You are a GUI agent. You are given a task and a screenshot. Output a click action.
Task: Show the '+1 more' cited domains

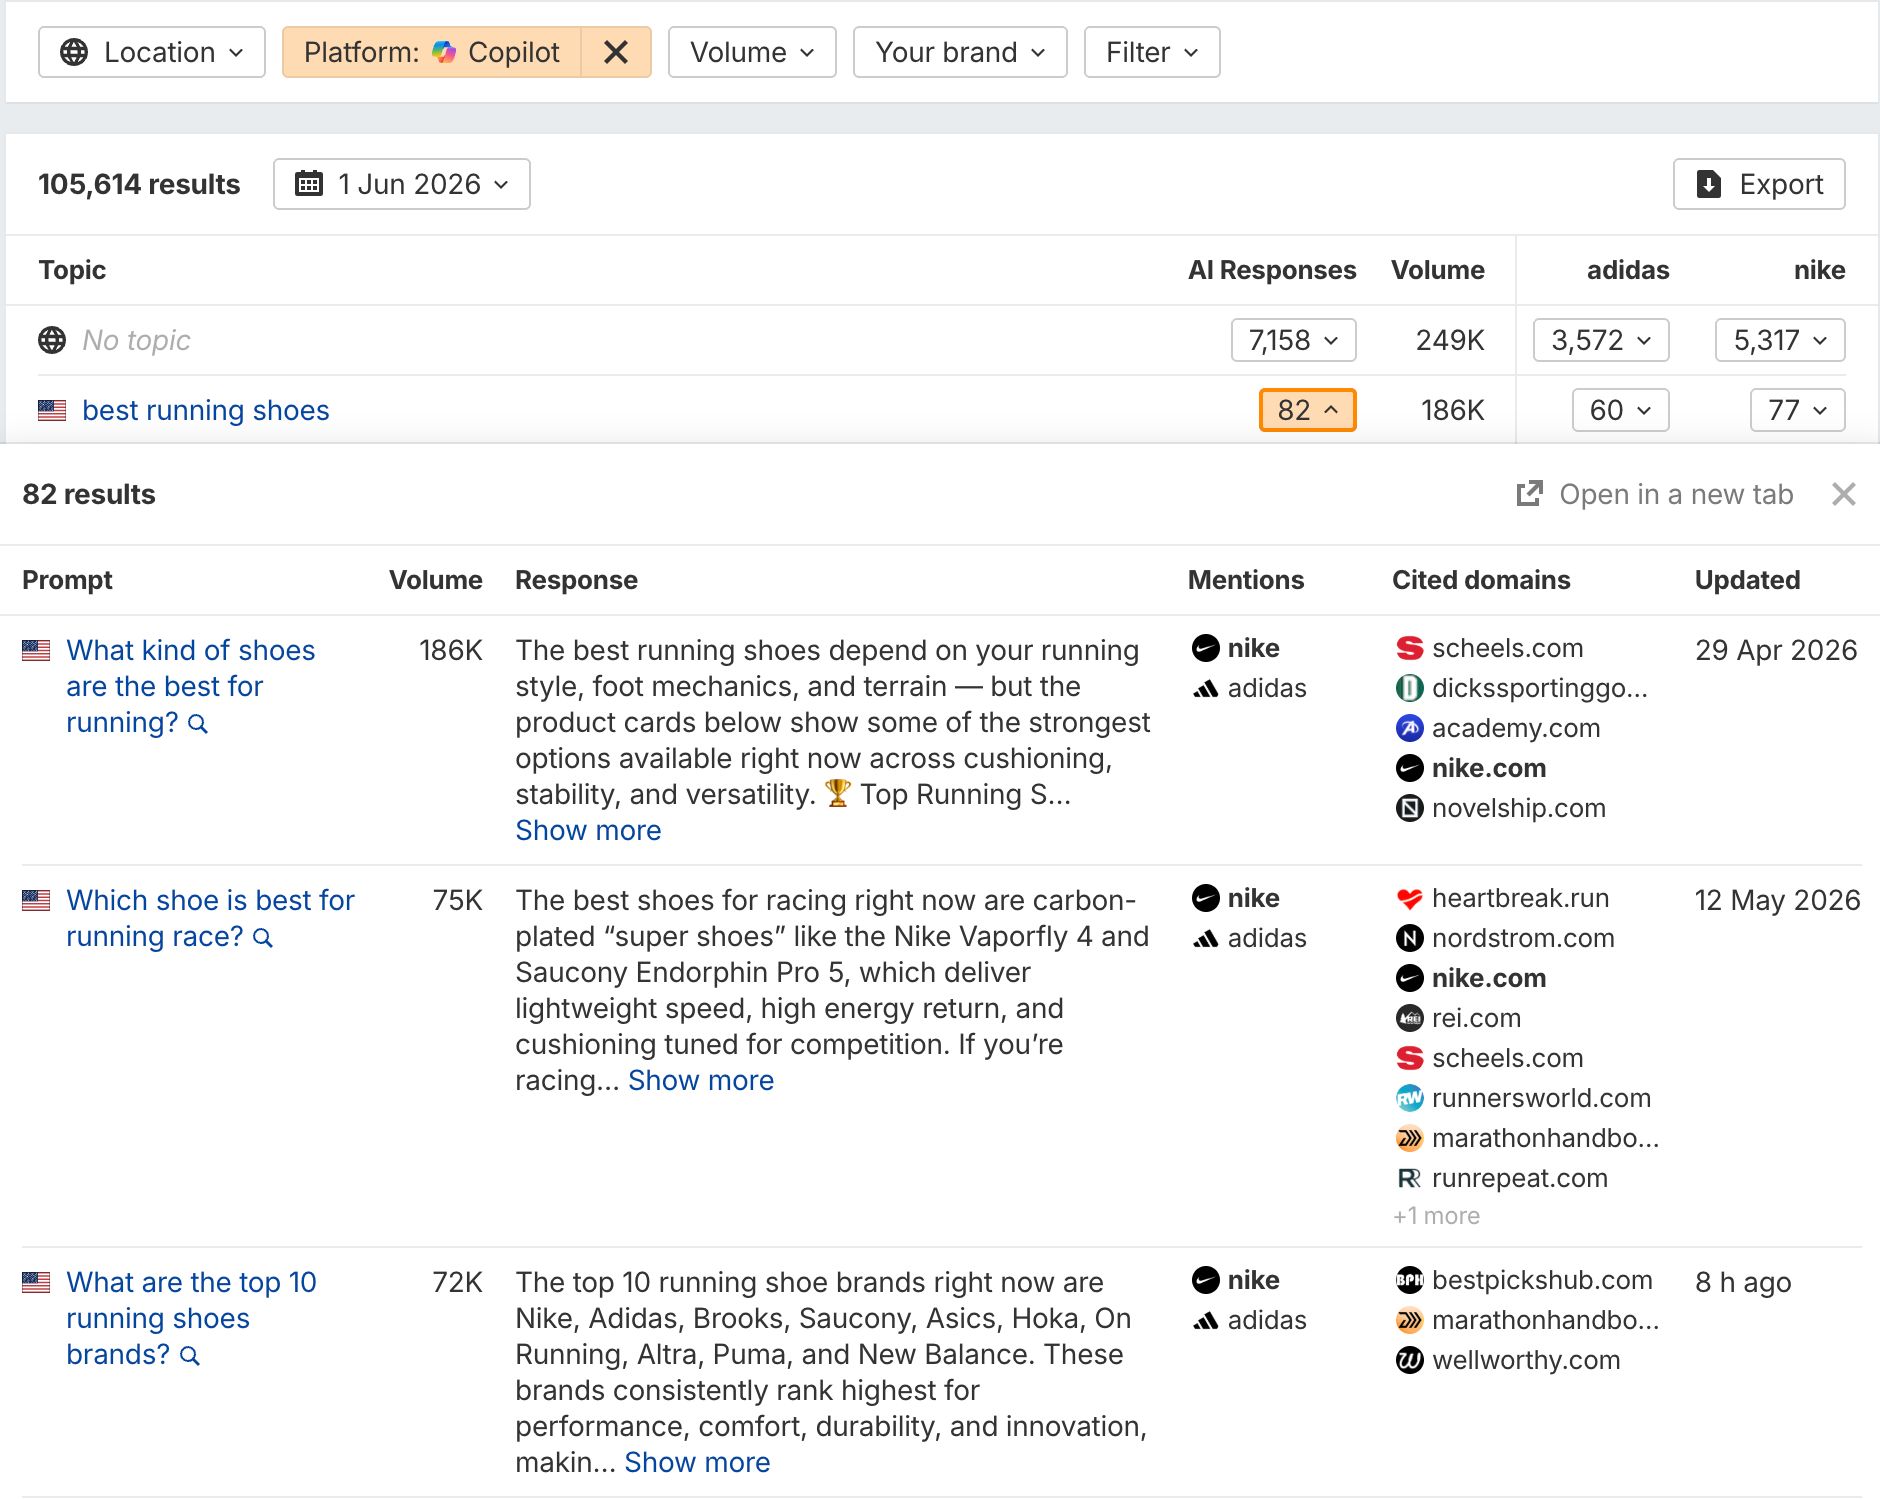click(x=1436, y=1216)
